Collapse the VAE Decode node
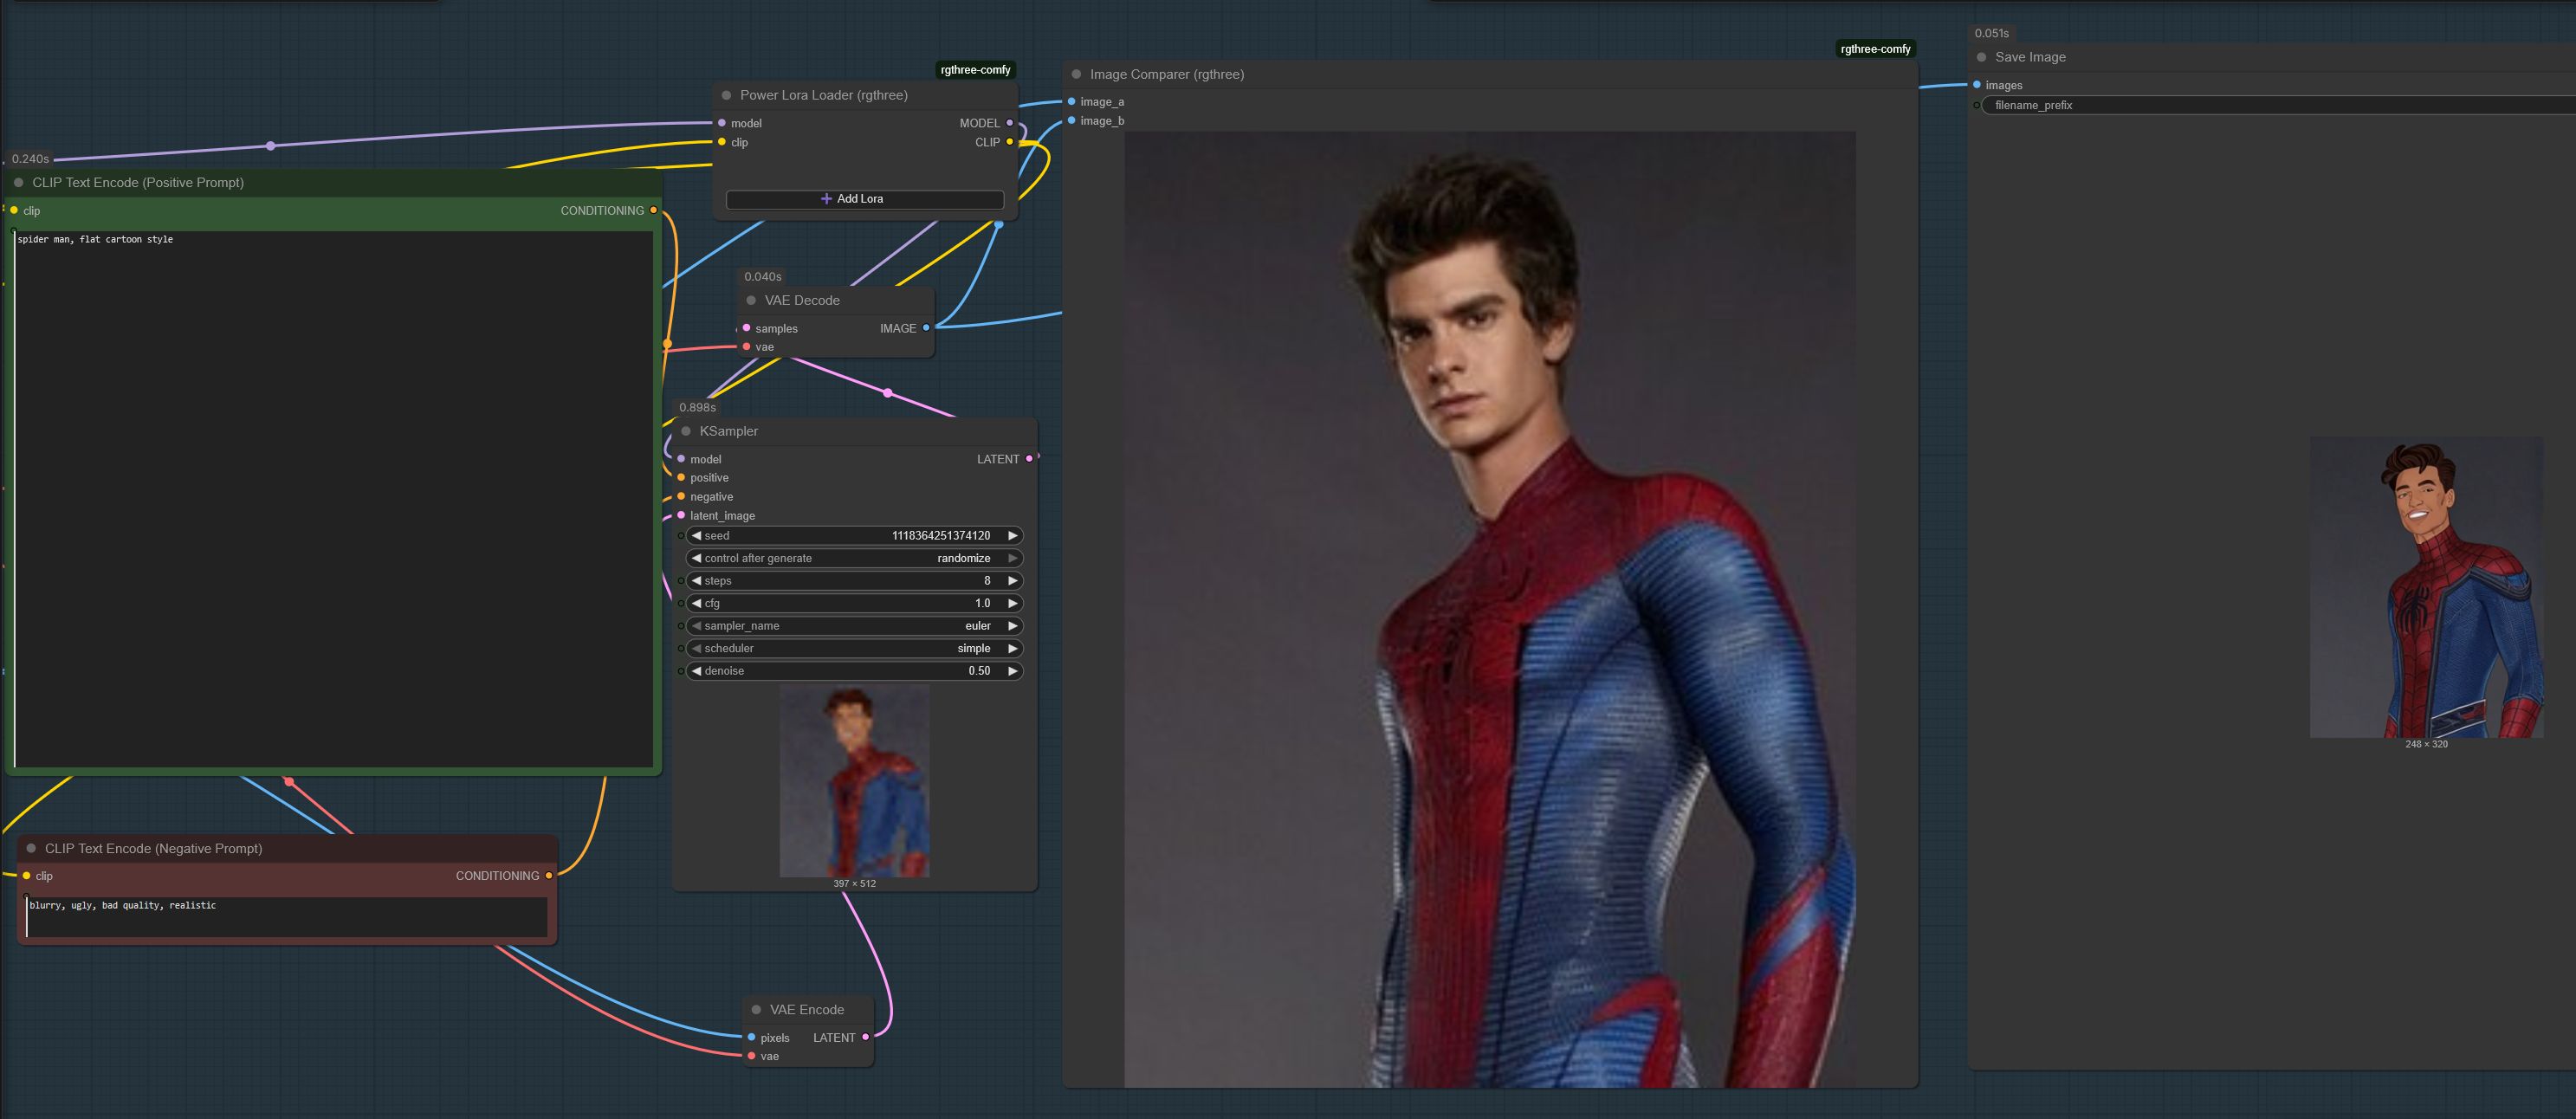2576x1119 pixels. [751, 301]
